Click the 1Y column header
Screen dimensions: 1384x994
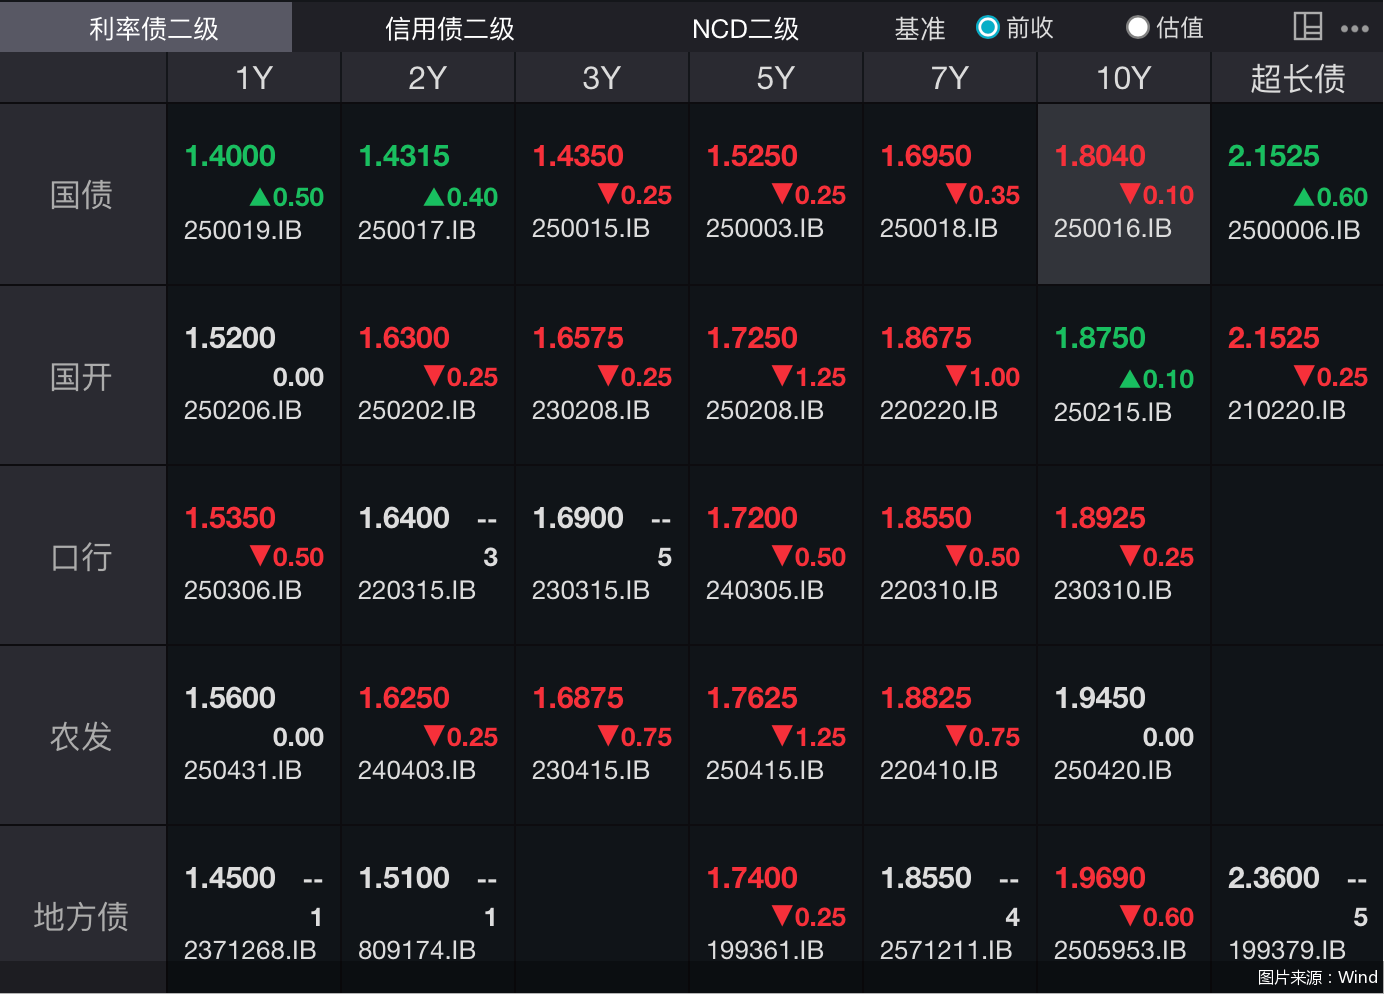coord(253,78)
